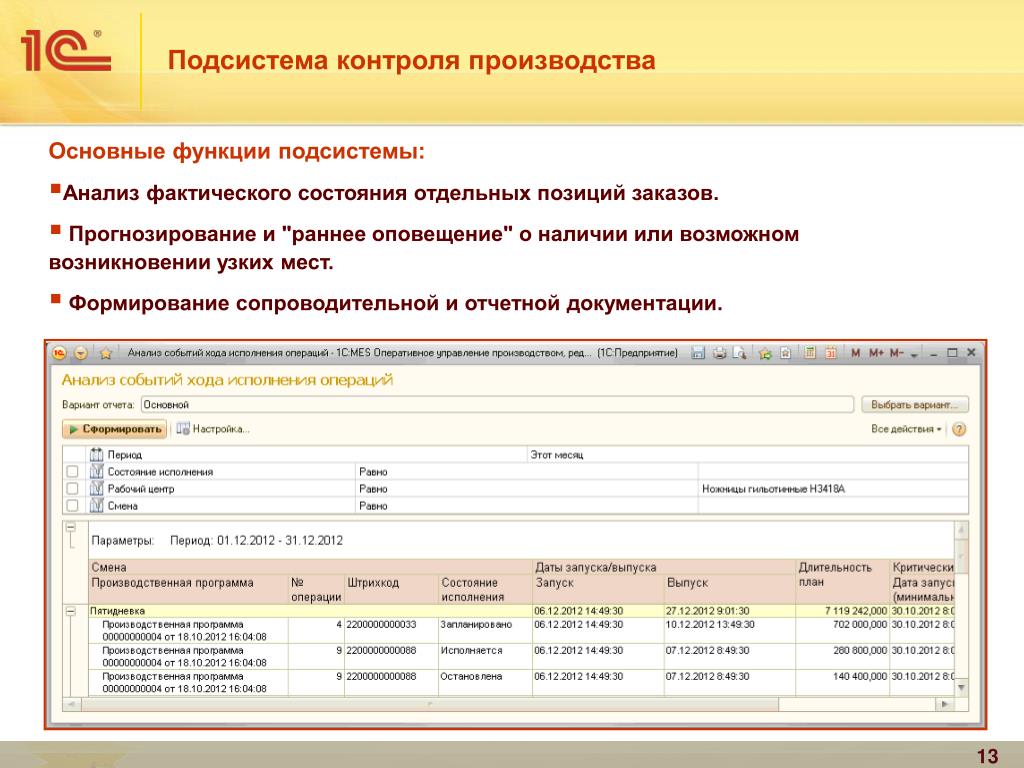Tick the Рабочий центр filter checkbox
1024x768 pixels.
click(72, 489)
